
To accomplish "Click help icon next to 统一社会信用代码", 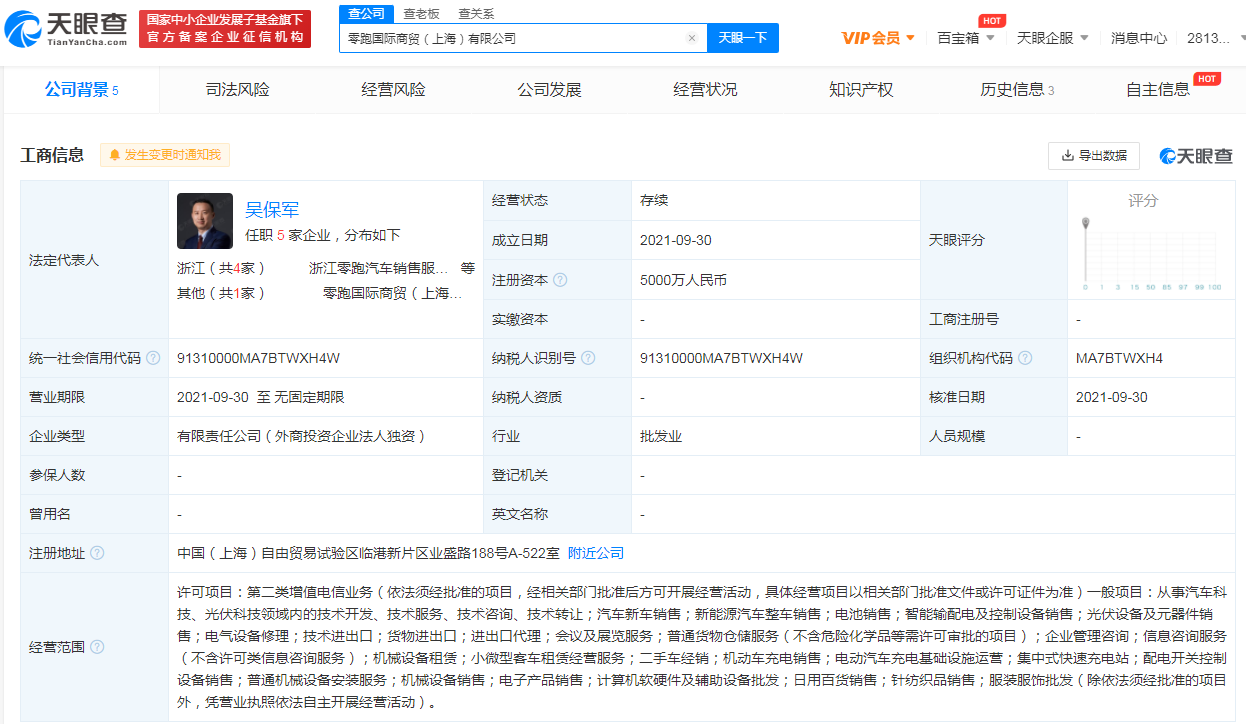I will (153, 358).
